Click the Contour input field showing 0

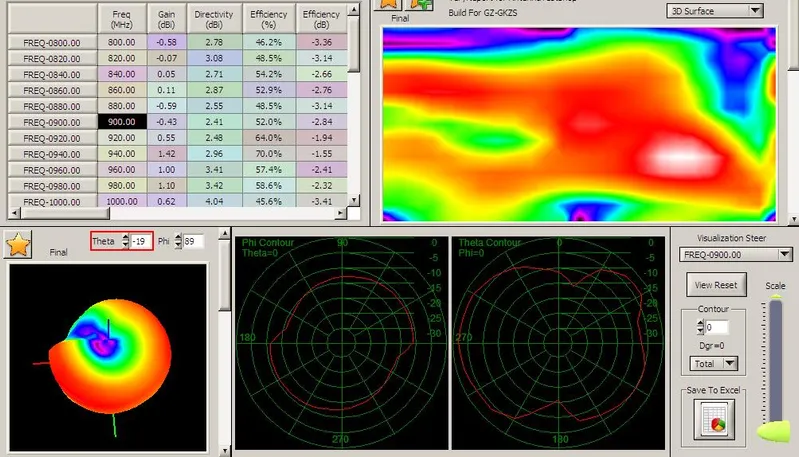point(717,327)
